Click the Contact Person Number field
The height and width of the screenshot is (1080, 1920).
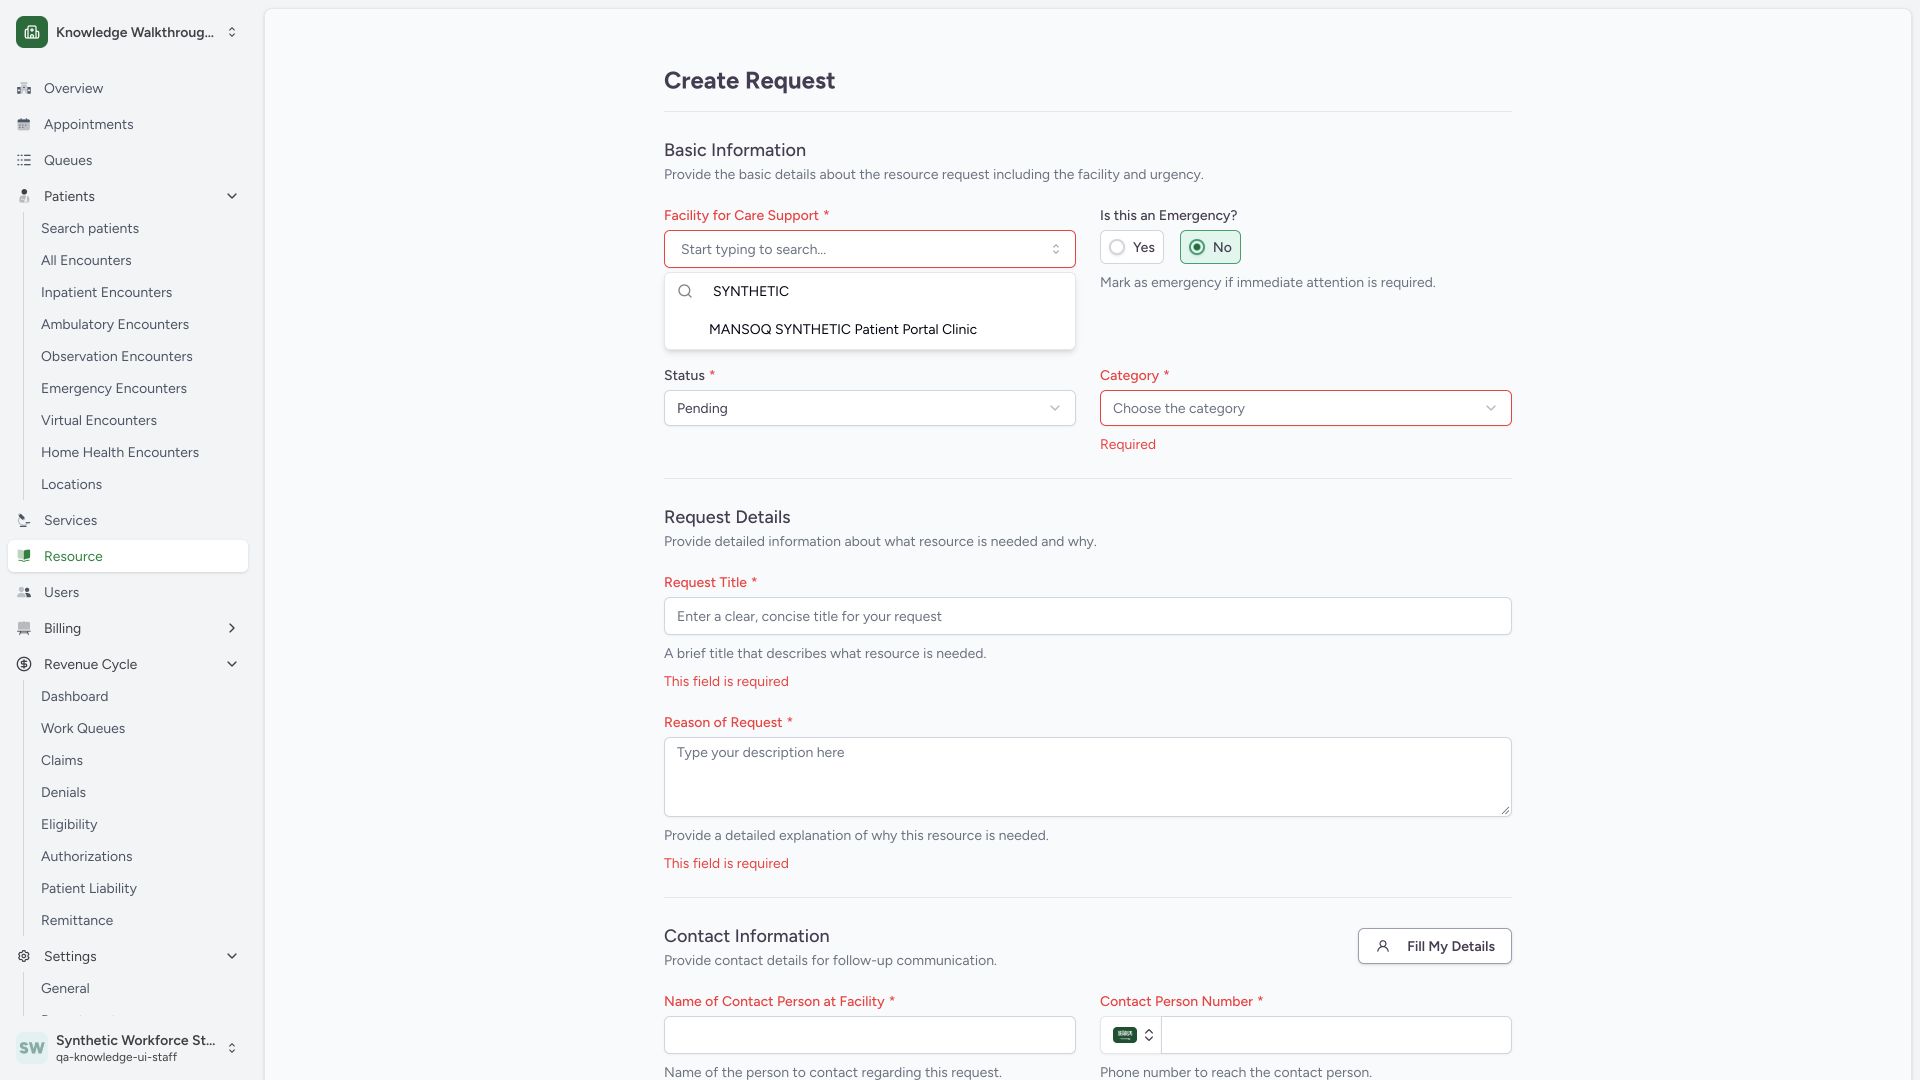pyautogui.click(x=1336, y=1035)
